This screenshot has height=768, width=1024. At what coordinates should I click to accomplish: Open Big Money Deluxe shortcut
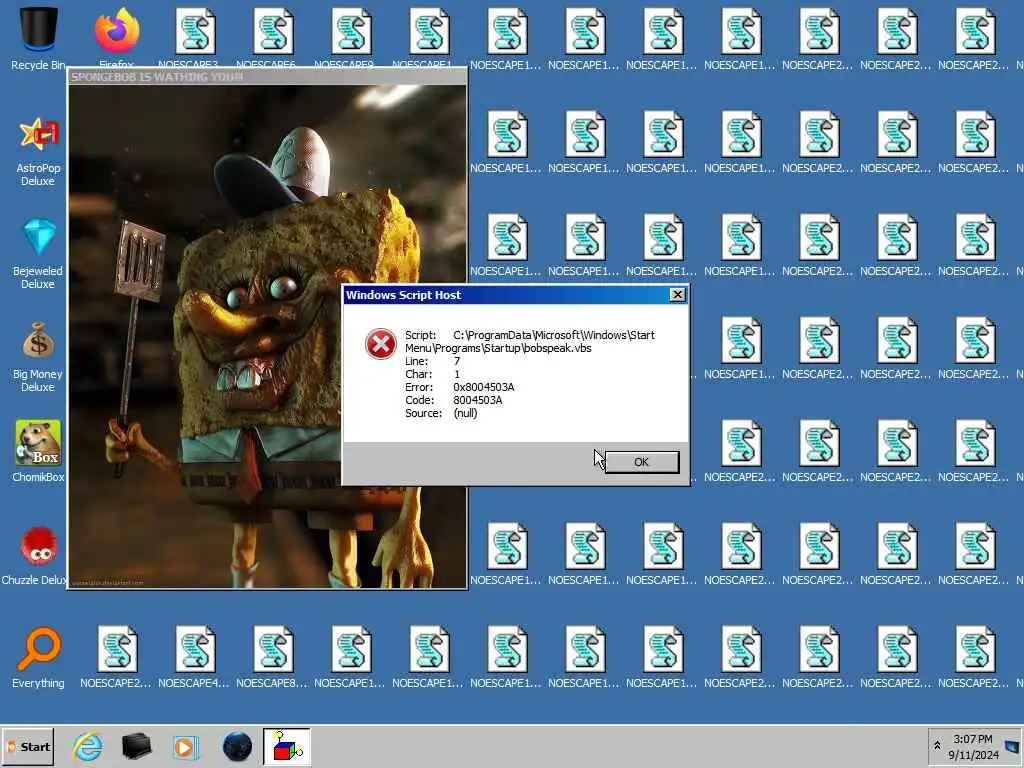coord(38,357)
